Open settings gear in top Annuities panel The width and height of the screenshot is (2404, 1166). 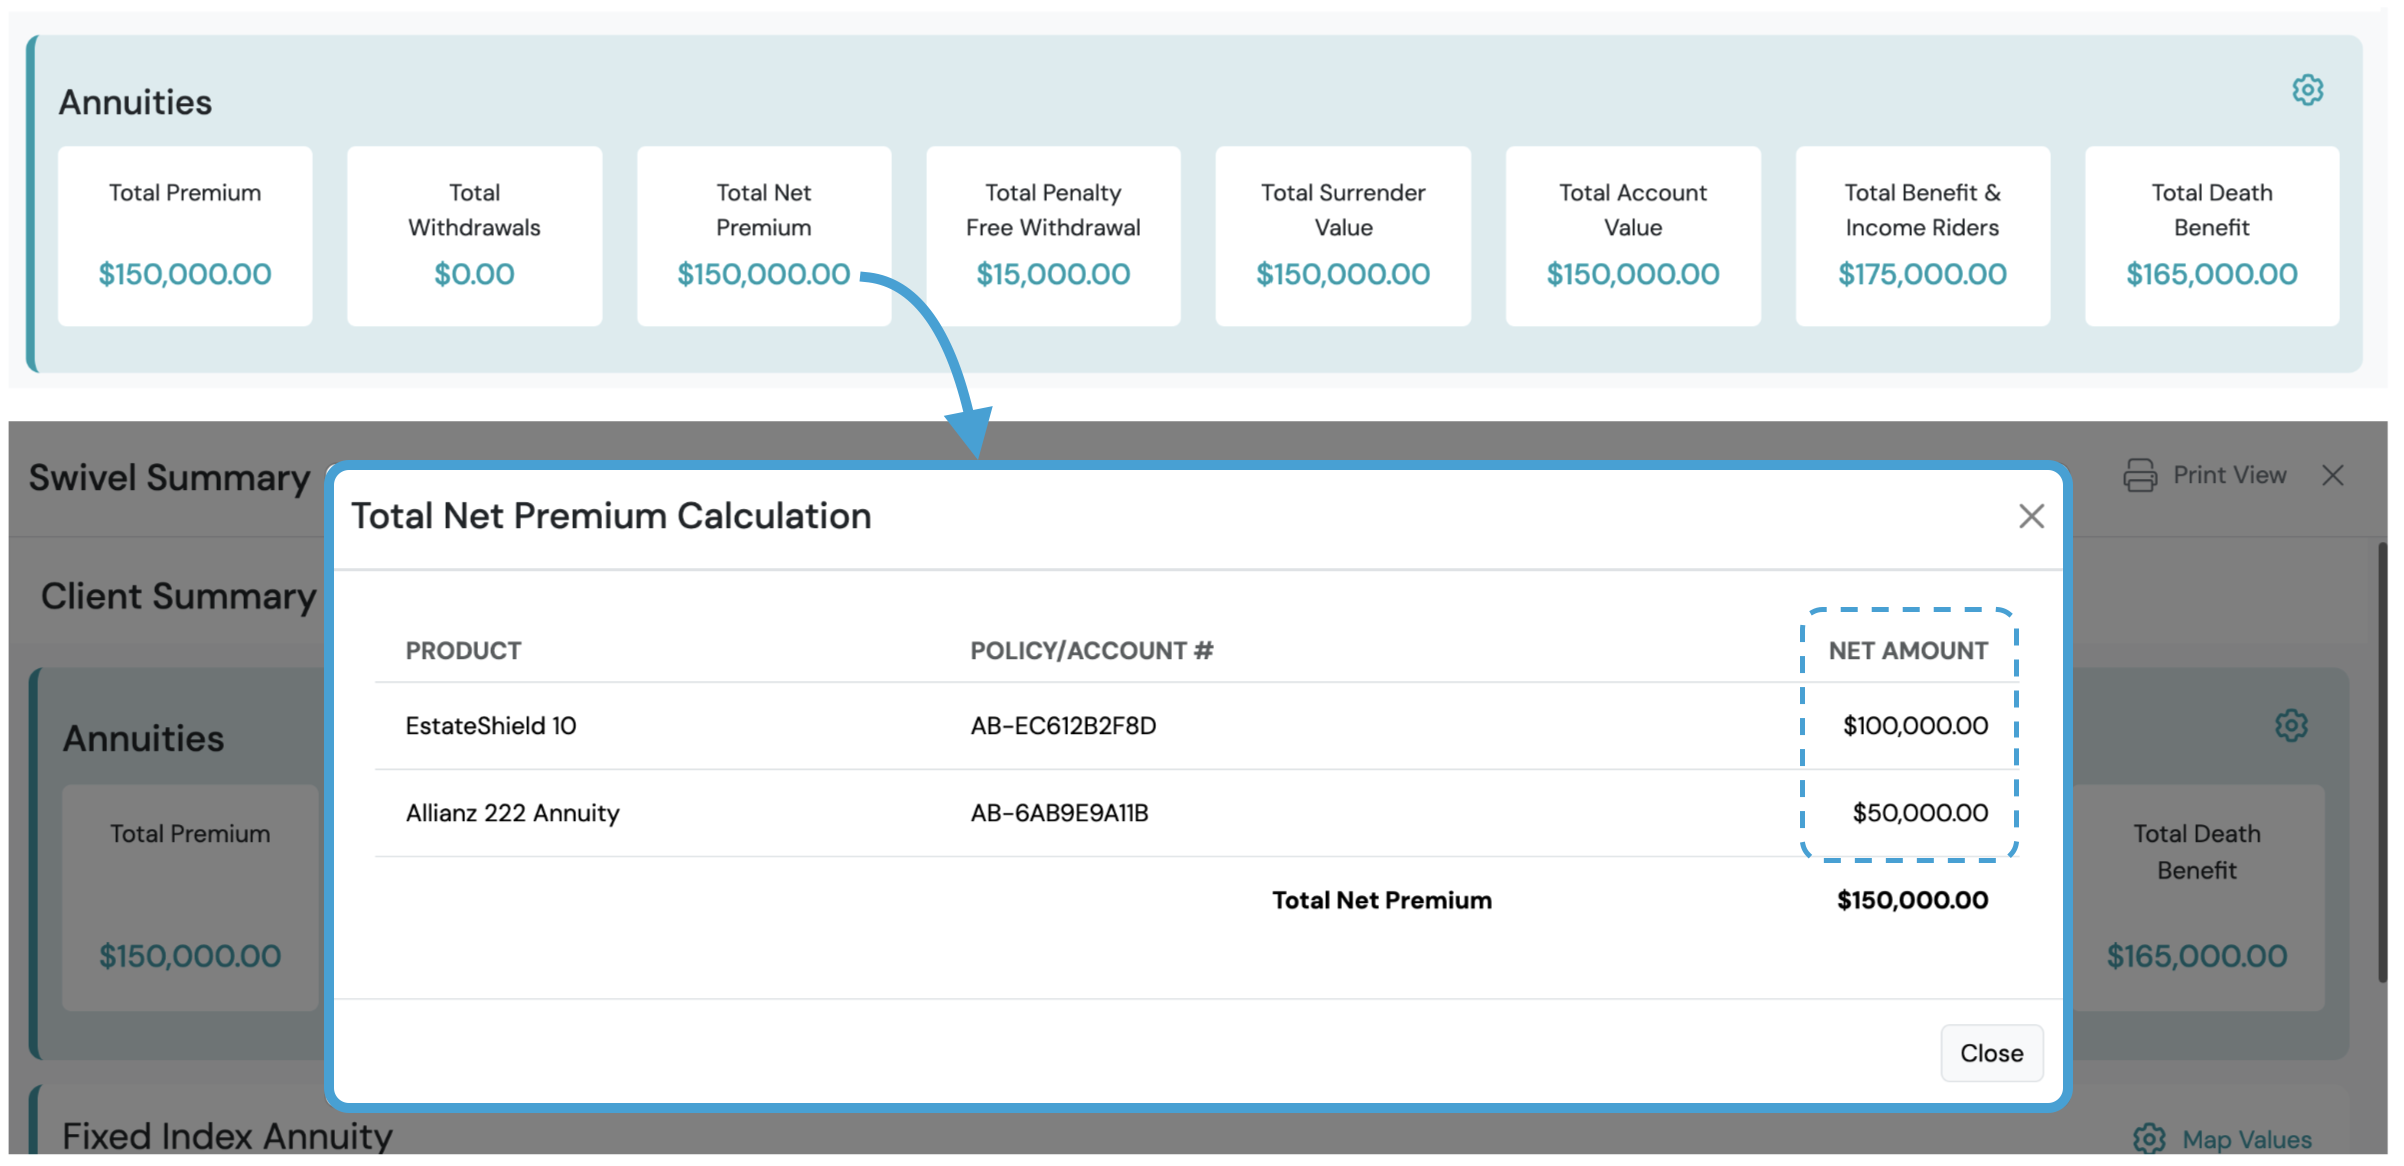click(2307, 90)
